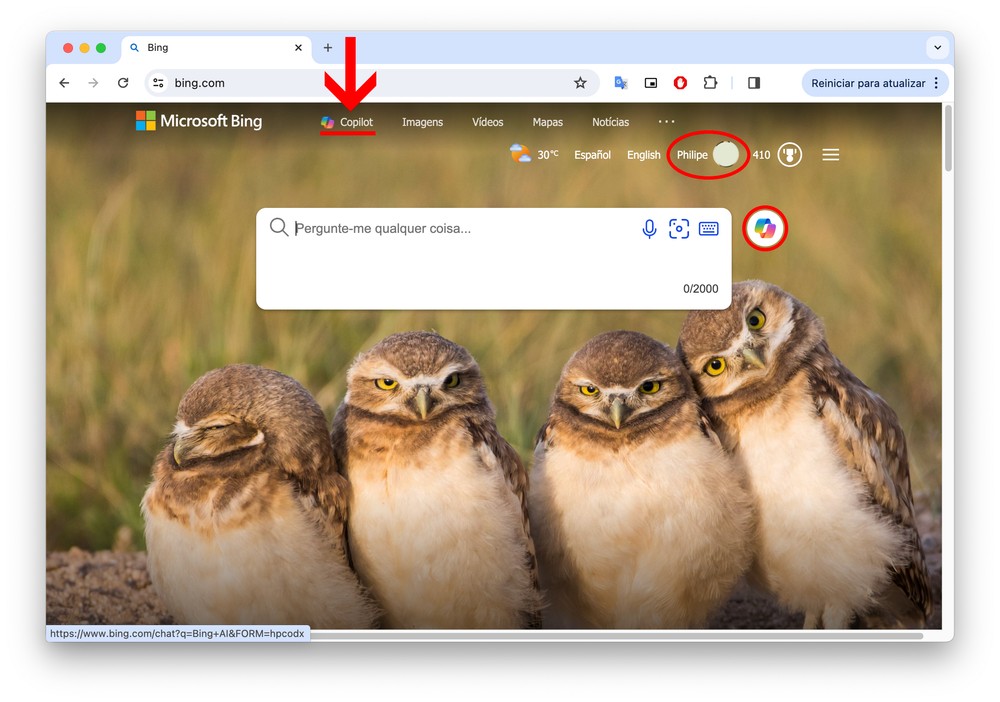Open the Mapas tab

548,122
